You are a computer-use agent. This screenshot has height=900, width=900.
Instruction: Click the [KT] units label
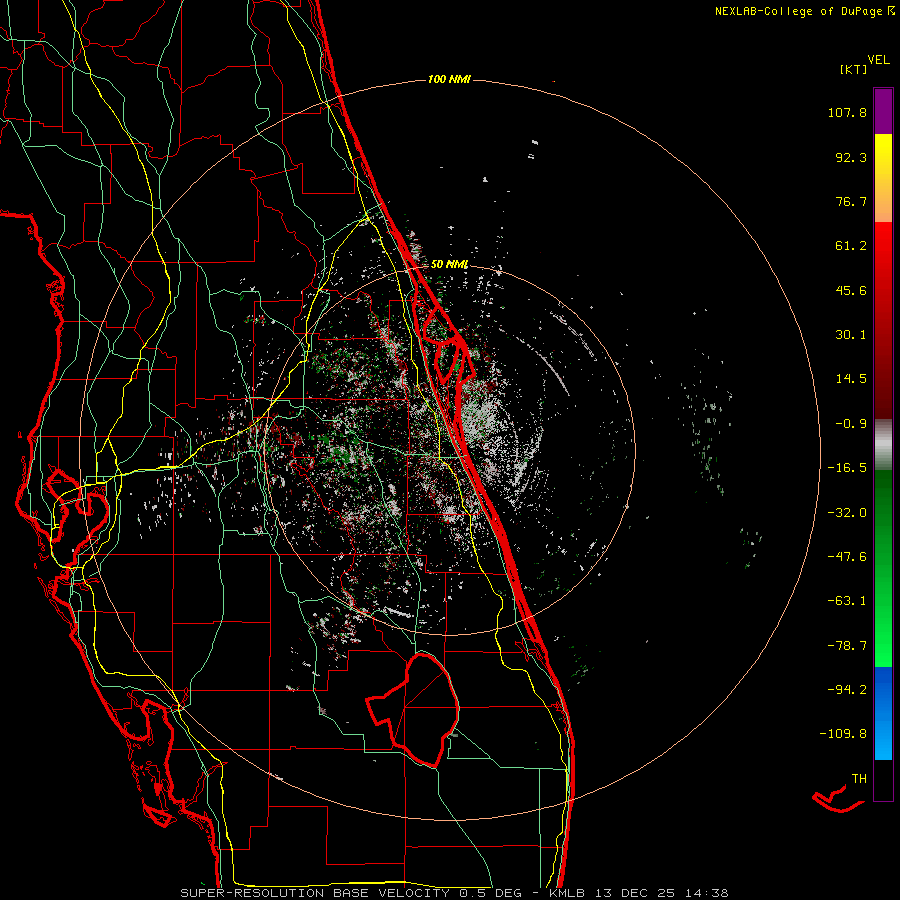[853, 69]
